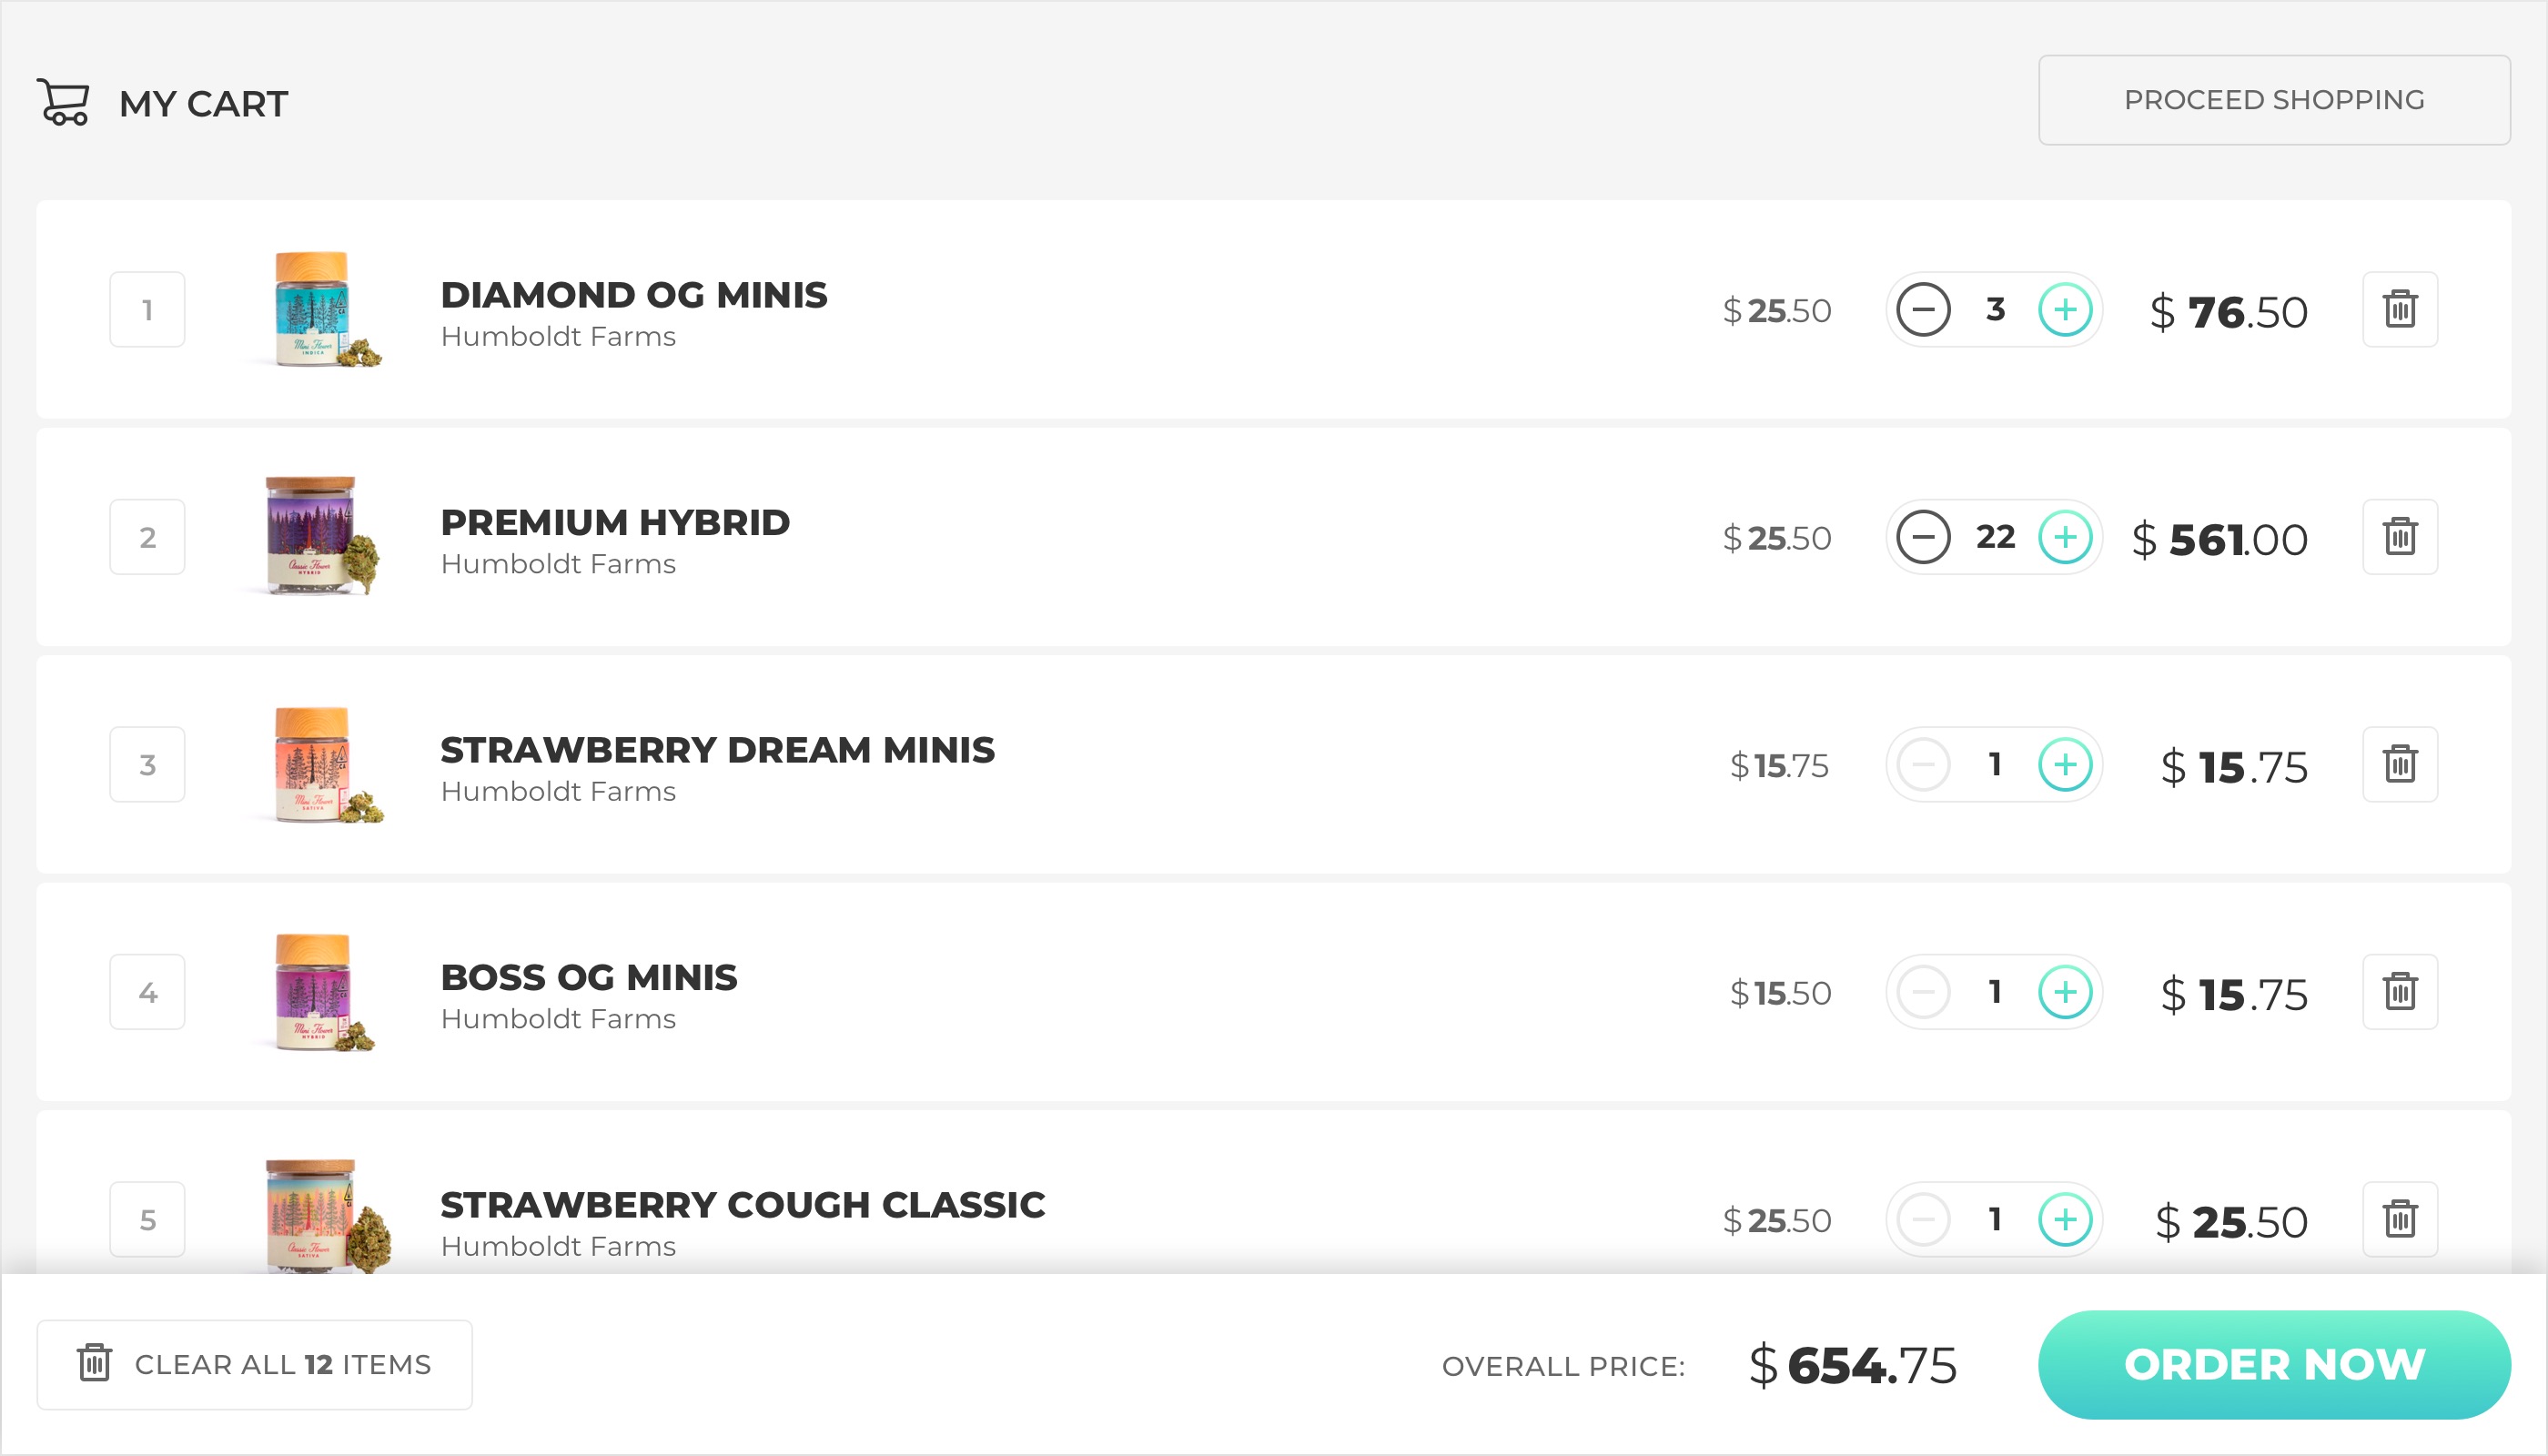This screenshot has height=1456, width=2548.
Task: Open Strawberry Dream Minis product title
Action: tap(717, 750)
